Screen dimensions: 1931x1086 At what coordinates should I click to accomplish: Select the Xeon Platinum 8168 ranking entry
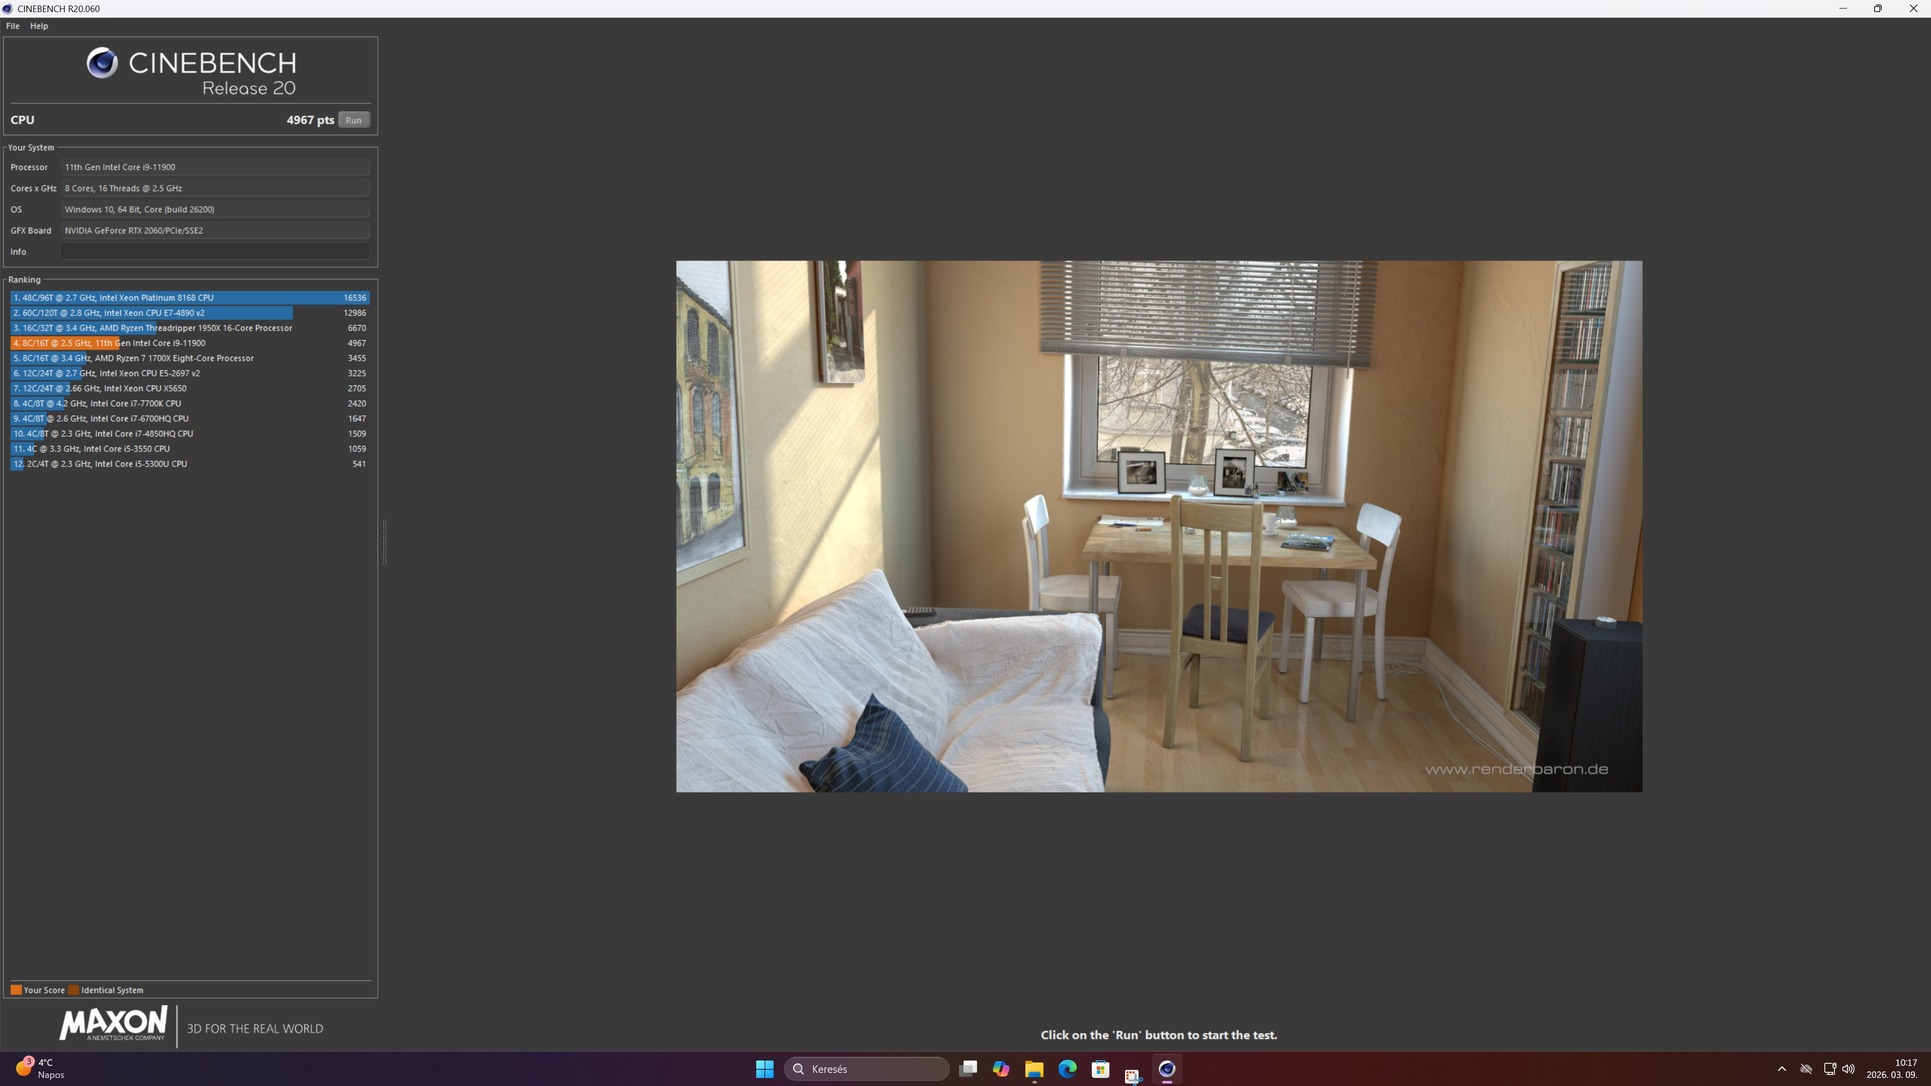tap(190, 298)
